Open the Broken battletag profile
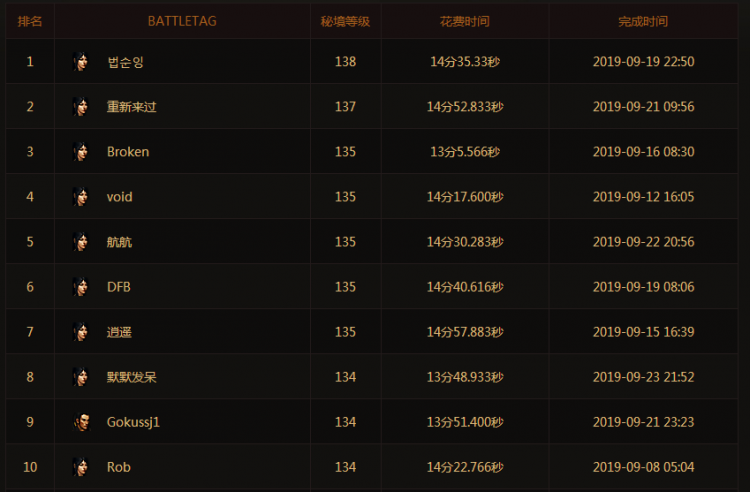This screenshot has height=492, width=750. coord(128,152)
